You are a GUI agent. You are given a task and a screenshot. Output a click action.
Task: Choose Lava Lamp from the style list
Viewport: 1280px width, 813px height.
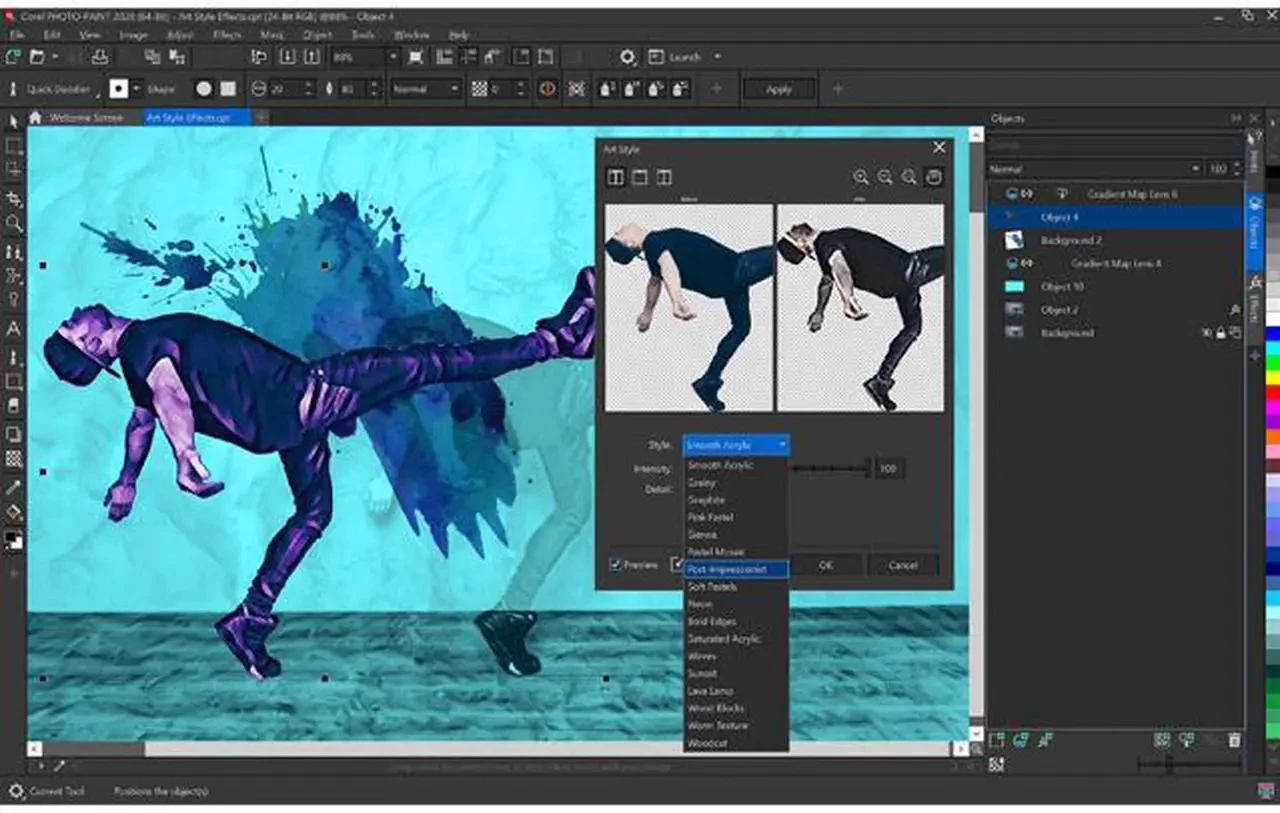coord(736,691)
